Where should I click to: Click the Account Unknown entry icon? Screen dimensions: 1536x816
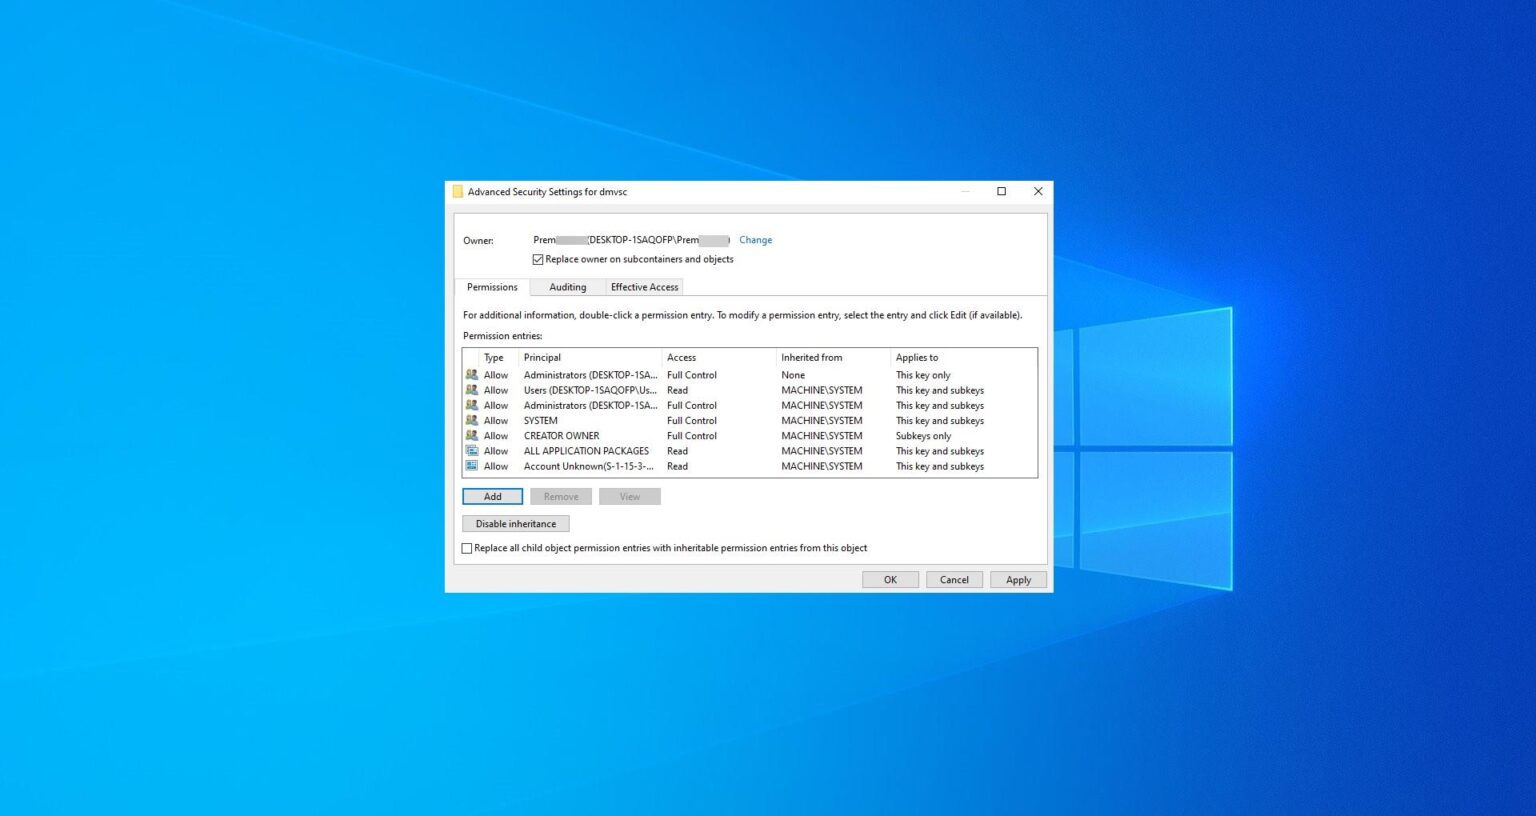tap(473, 466)
